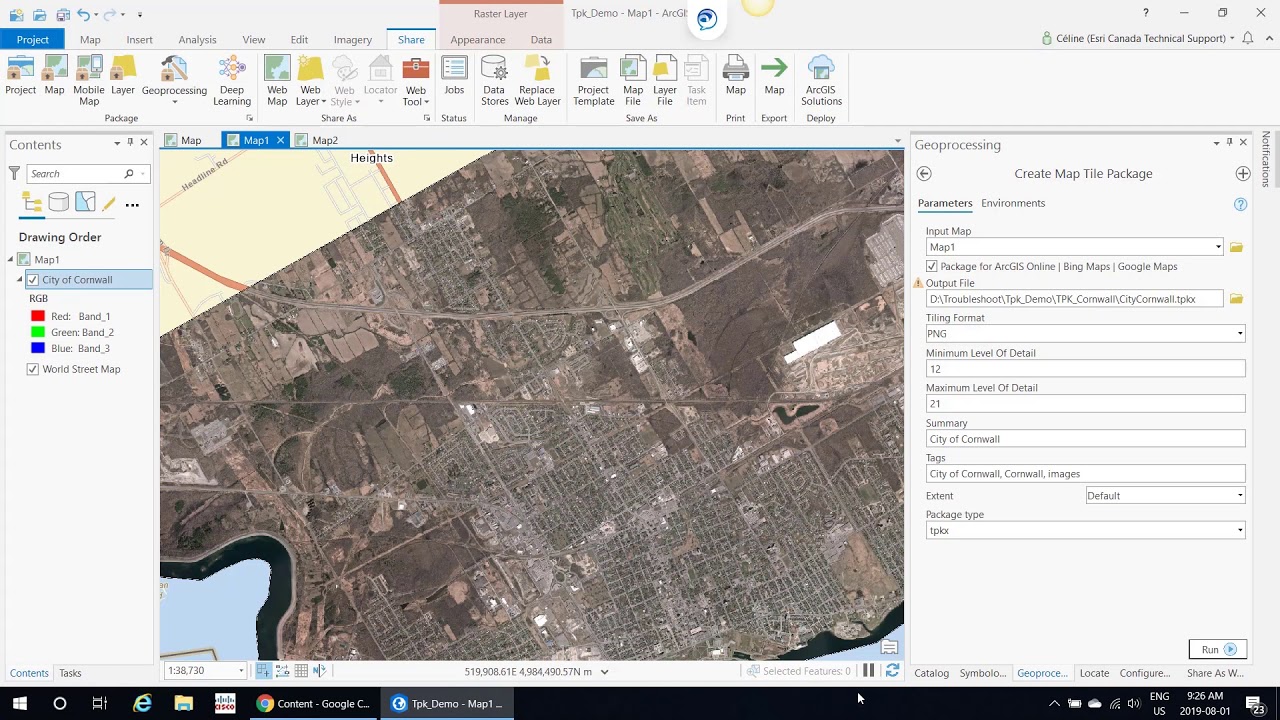
Task: Open Google Chrome from the taskbar
Action: (314, 703)
